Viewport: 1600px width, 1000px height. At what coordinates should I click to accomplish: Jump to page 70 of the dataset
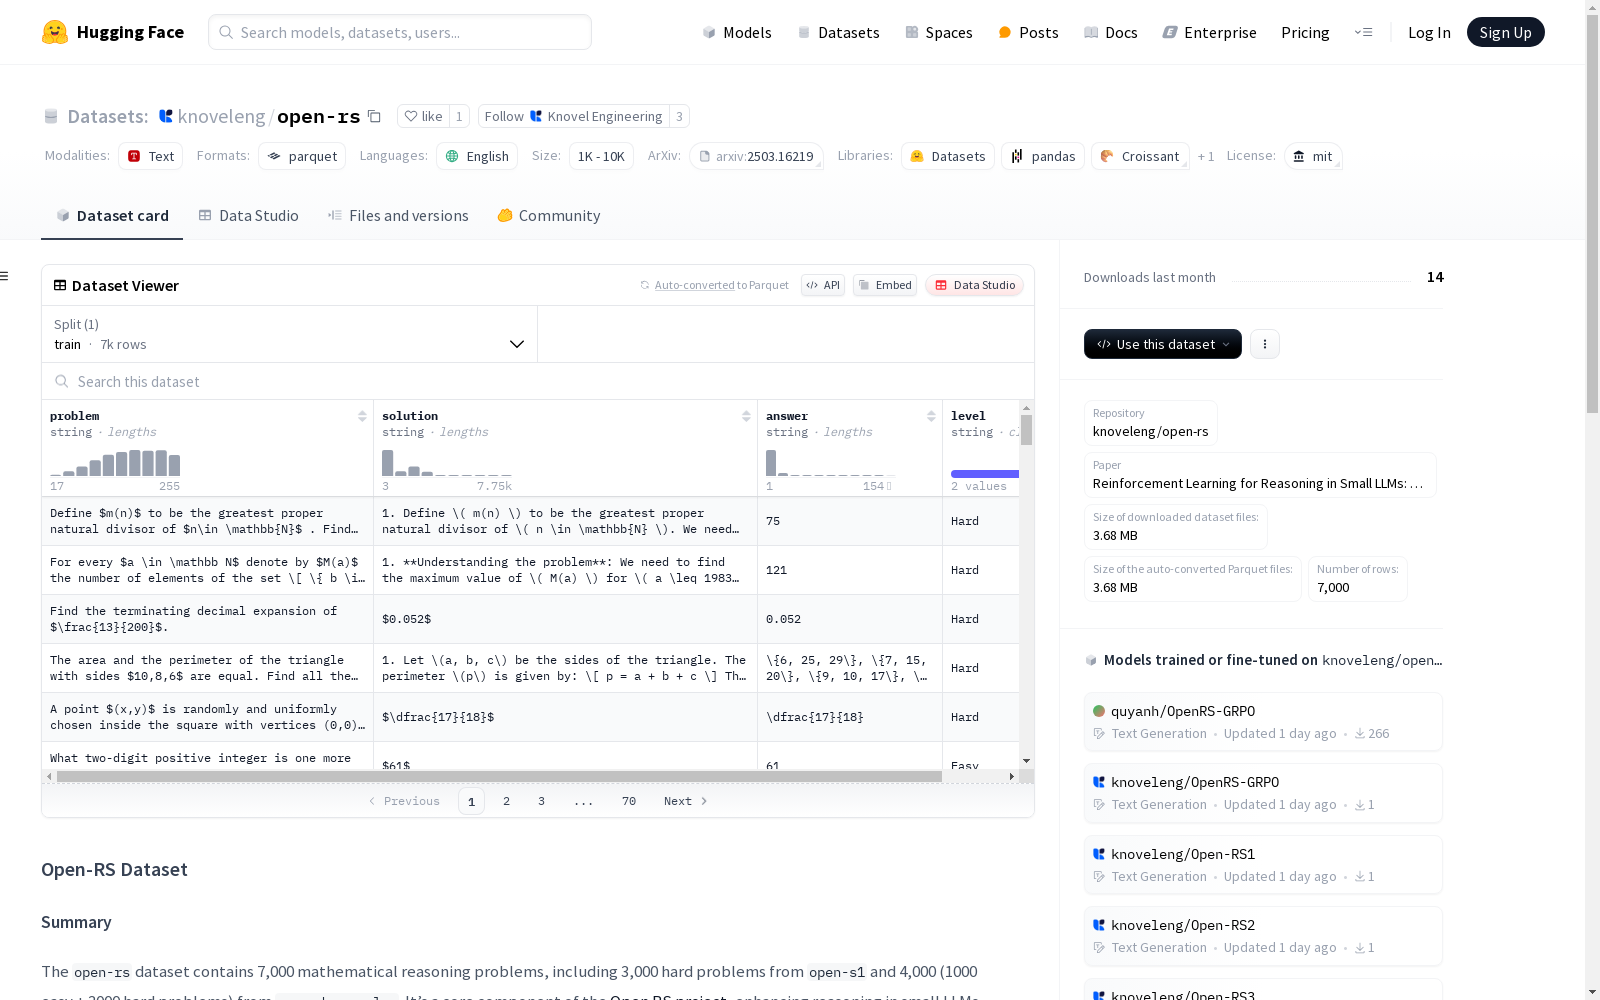[629, 801]
